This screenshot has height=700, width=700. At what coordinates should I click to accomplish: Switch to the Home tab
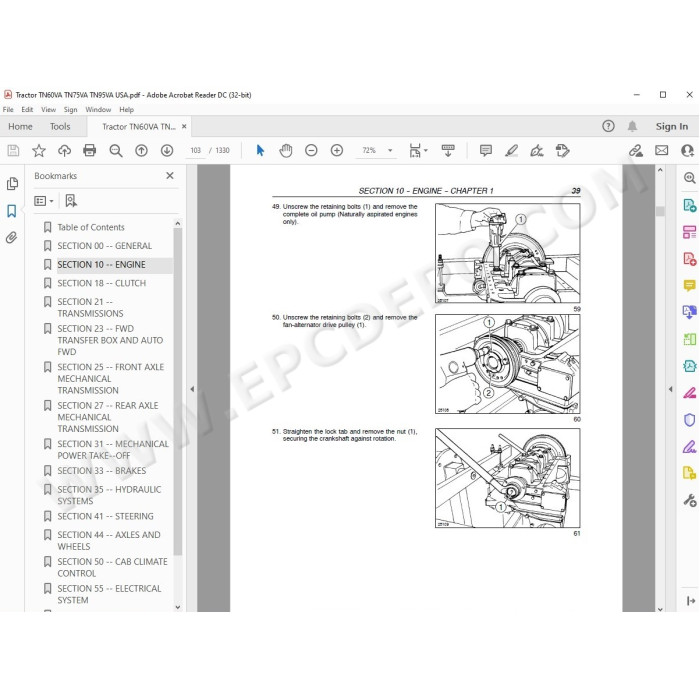point(20,126)
